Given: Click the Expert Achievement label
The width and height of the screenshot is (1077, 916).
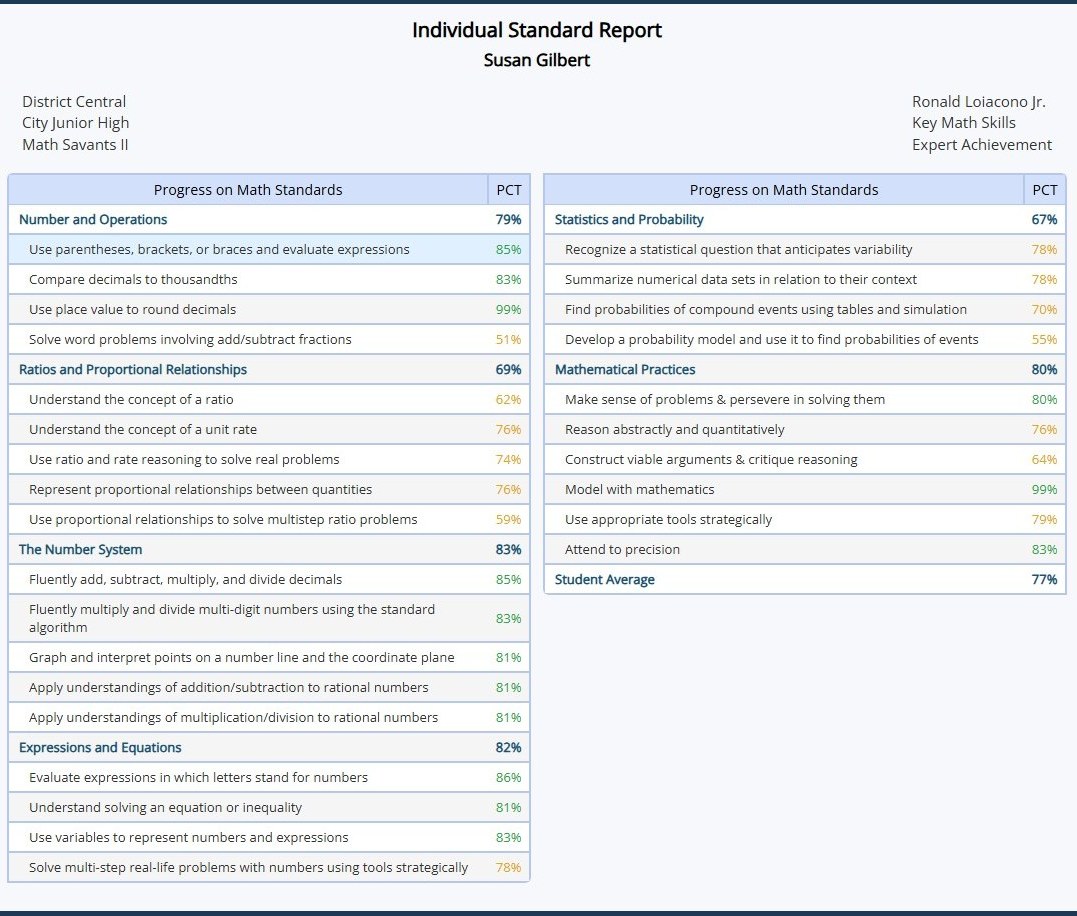Looking at the screenshot, I should (x=982, y=145).
